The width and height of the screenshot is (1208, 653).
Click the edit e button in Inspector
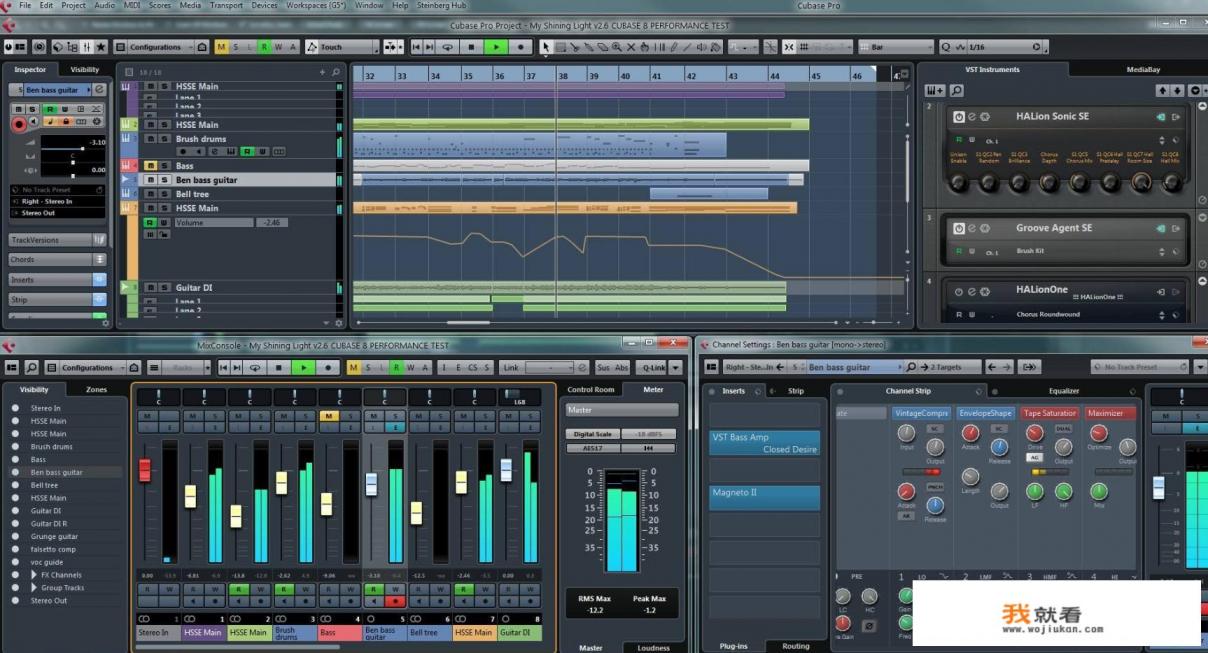pyautogui.click(x=99, y=90)
